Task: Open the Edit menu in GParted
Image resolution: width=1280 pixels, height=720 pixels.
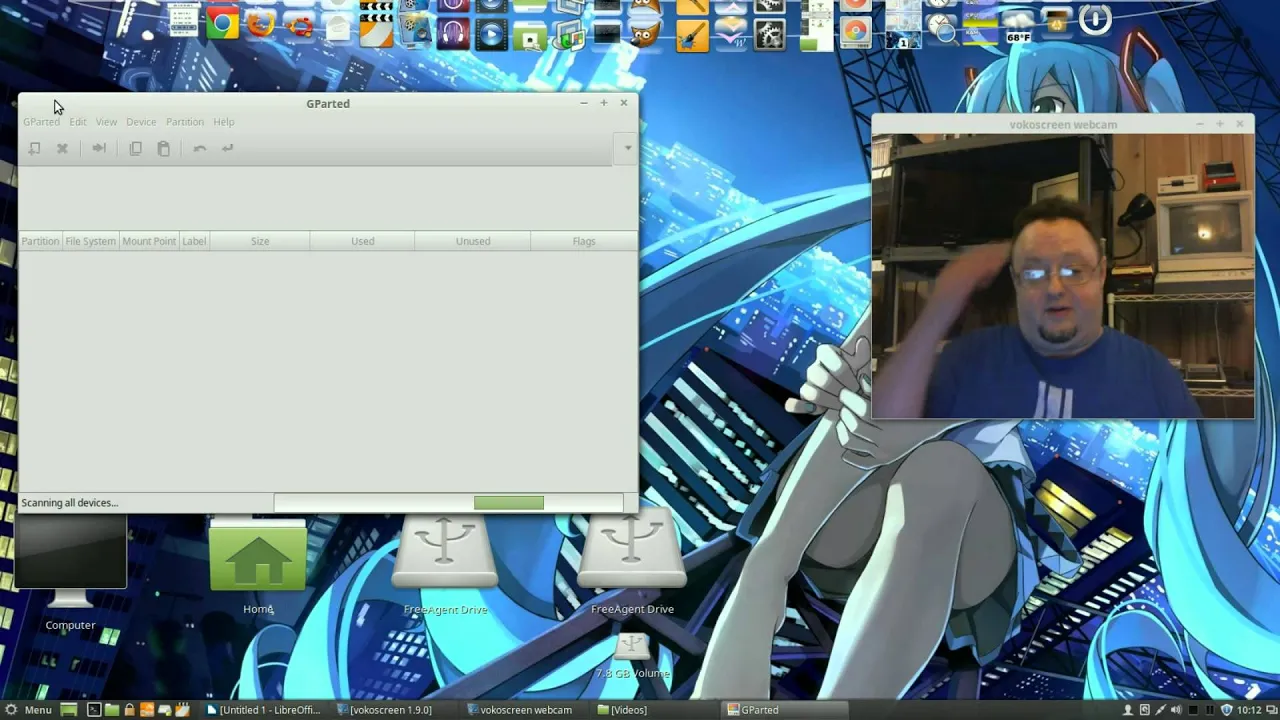Action: pos(78,122)
